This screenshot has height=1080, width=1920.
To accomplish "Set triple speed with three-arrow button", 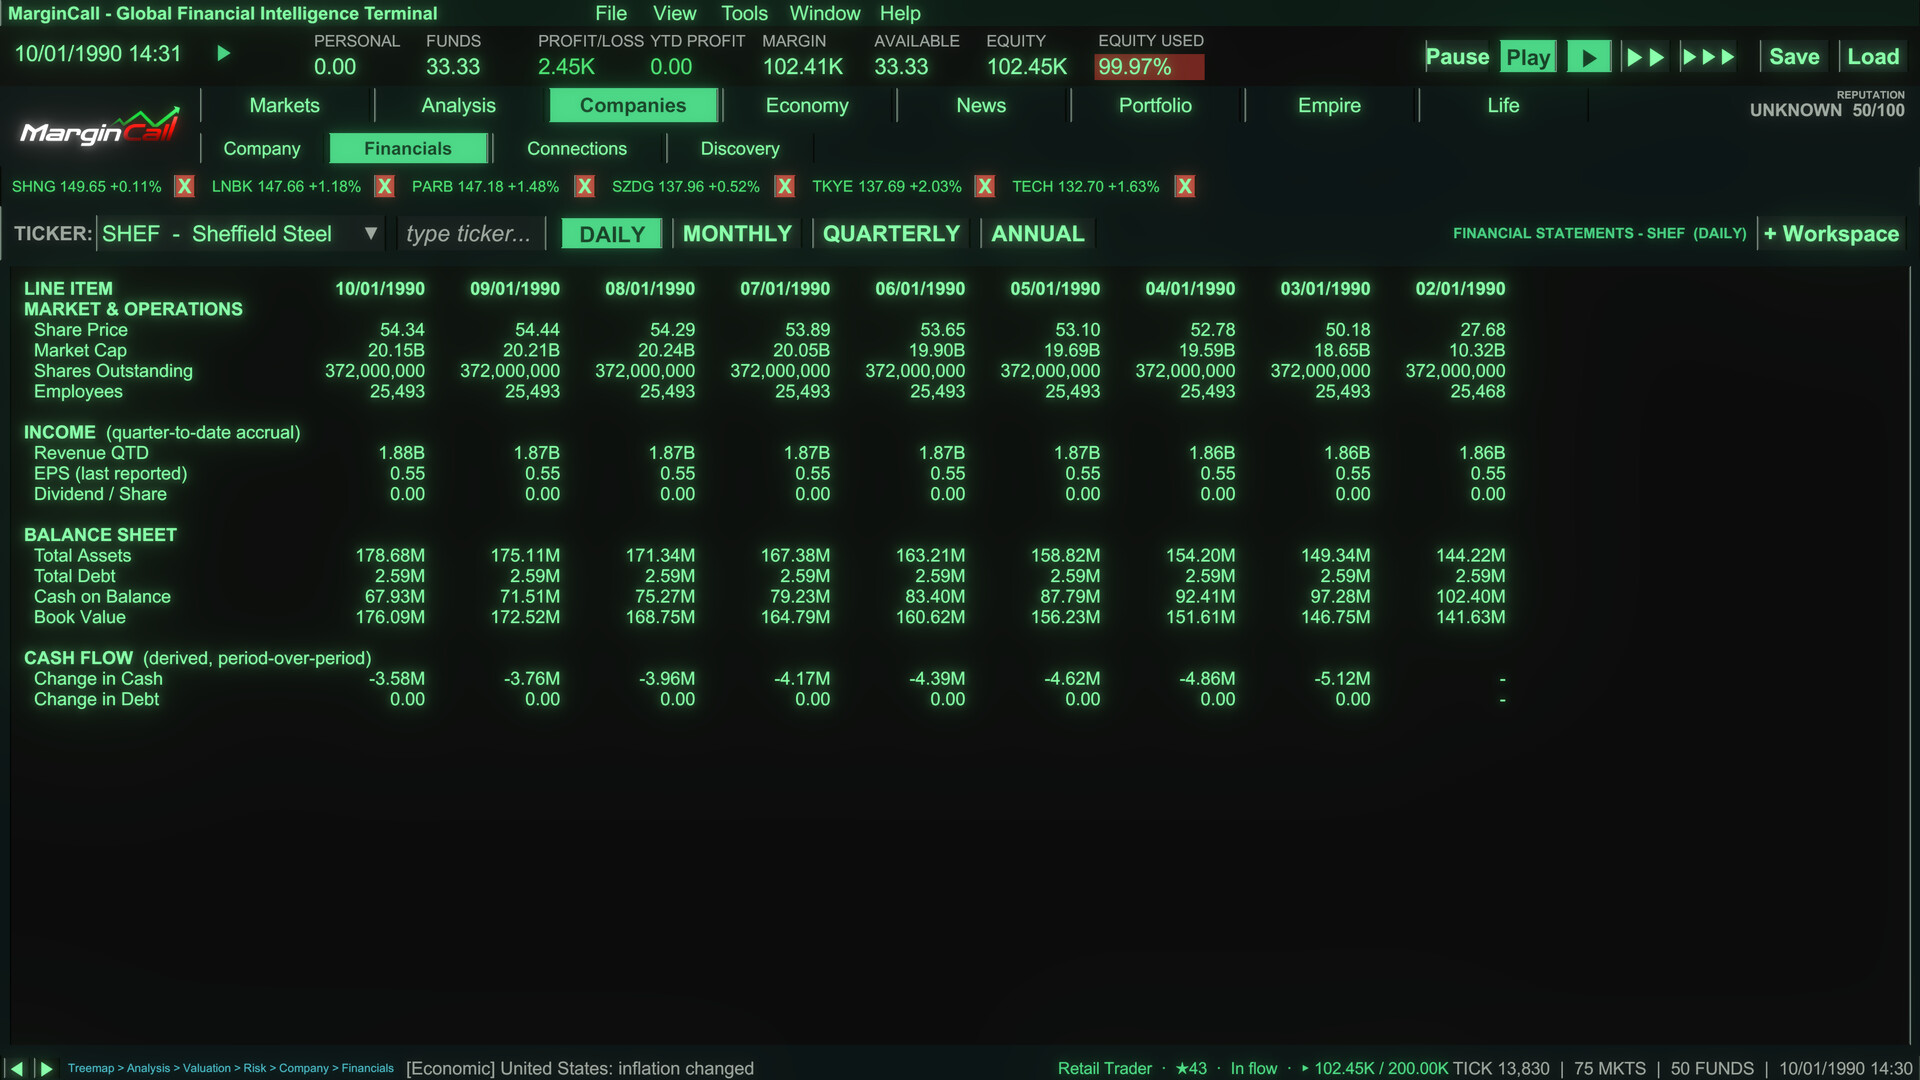I will tap(1708, 57).
